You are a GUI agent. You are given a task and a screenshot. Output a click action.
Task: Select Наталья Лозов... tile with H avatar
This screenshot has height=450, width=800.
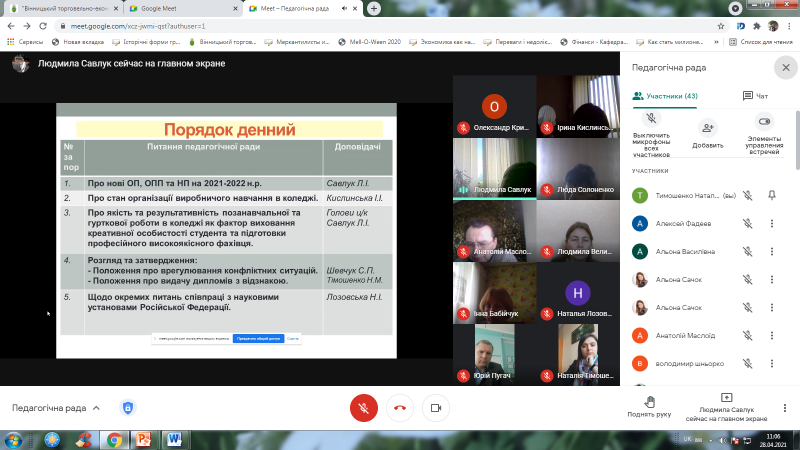(x=578, y=293)
